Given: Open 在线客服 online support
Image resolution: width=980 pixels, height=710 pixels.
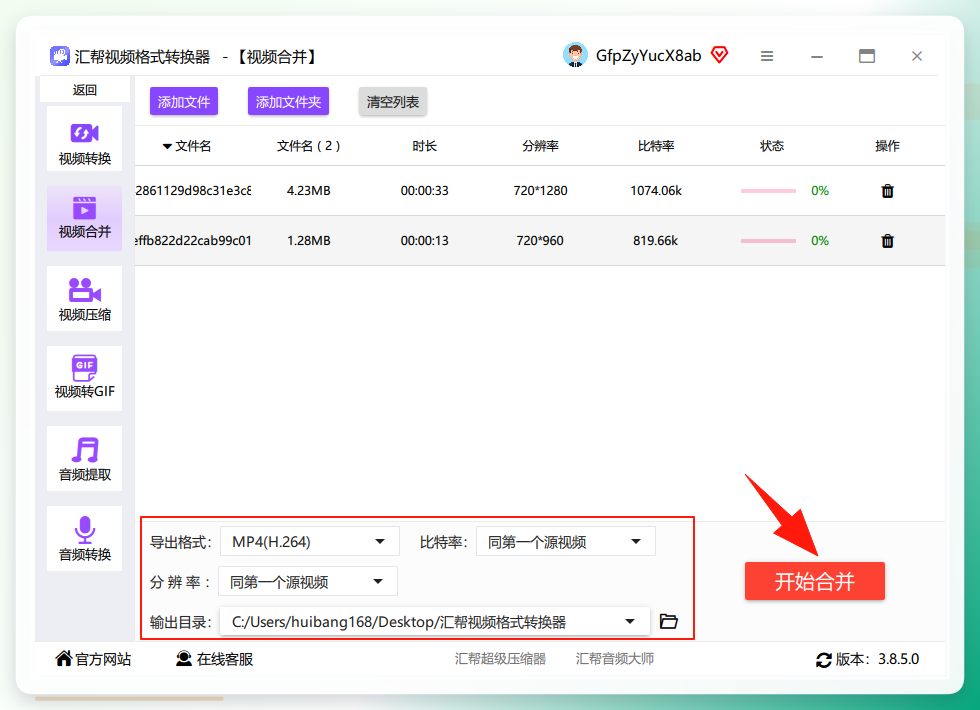Looking at the screenshot, I should [214, 659].
